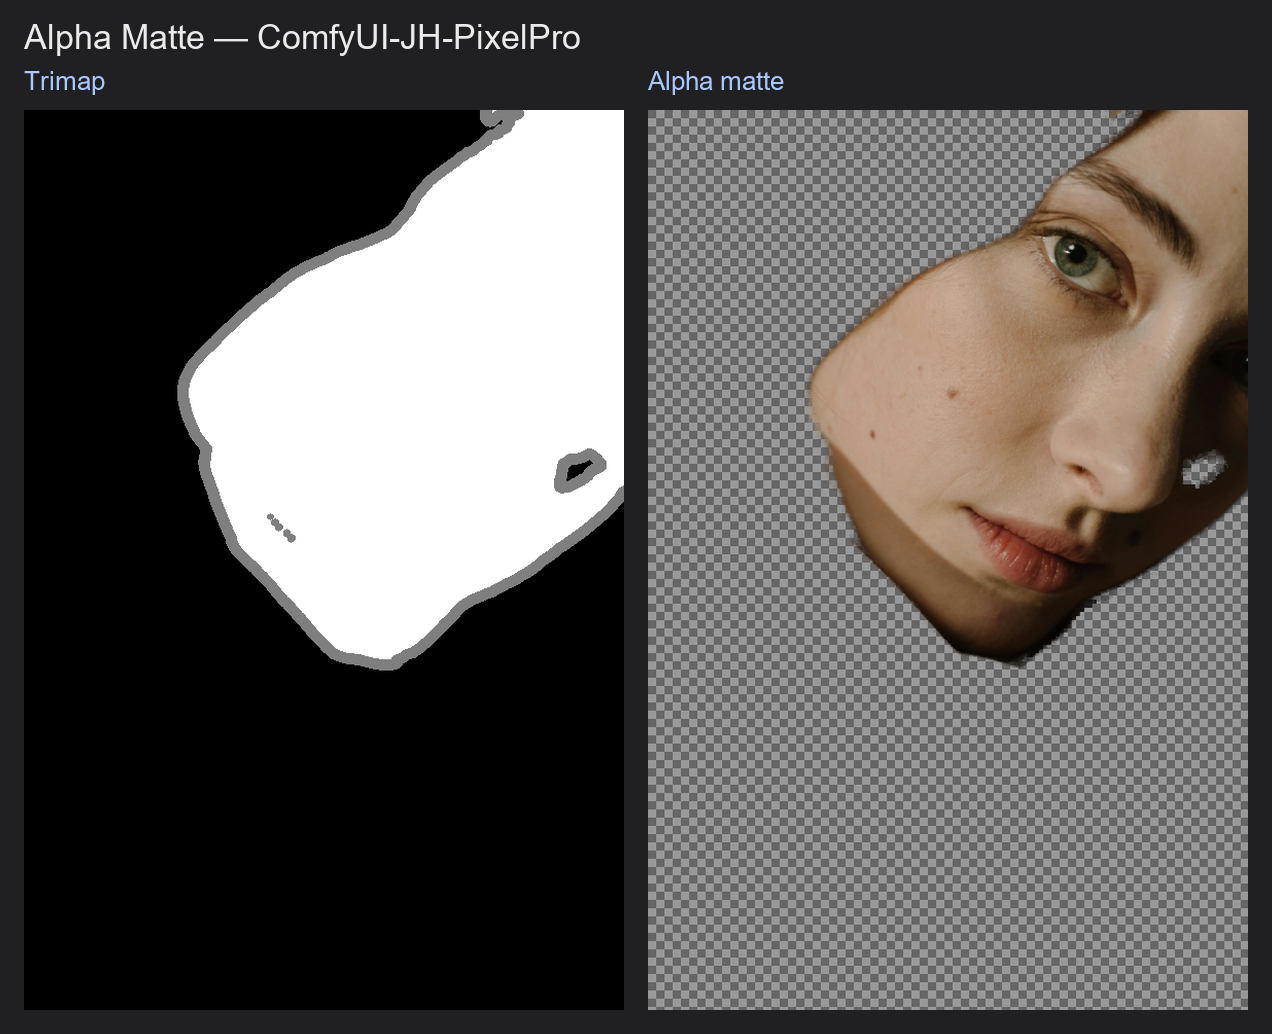Open the Alpha matte link
1272x1034 pixels.
click(x=715, y=81)
